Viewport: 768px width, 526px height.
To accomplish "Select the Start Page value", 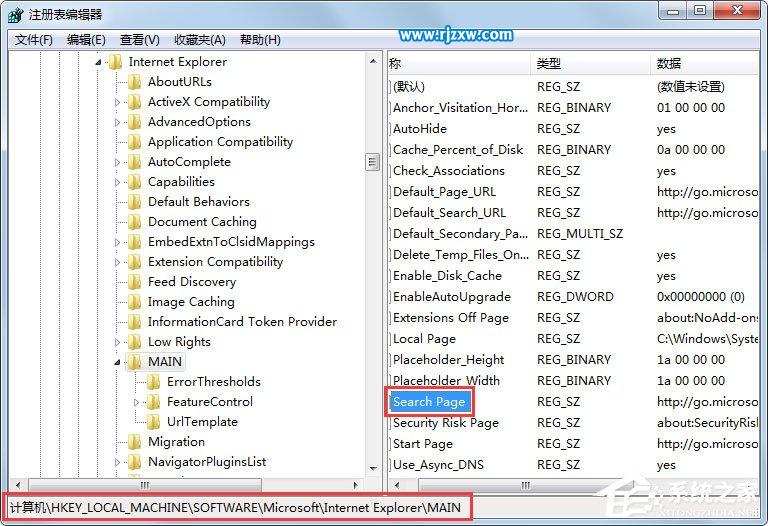I will [423, 444].
